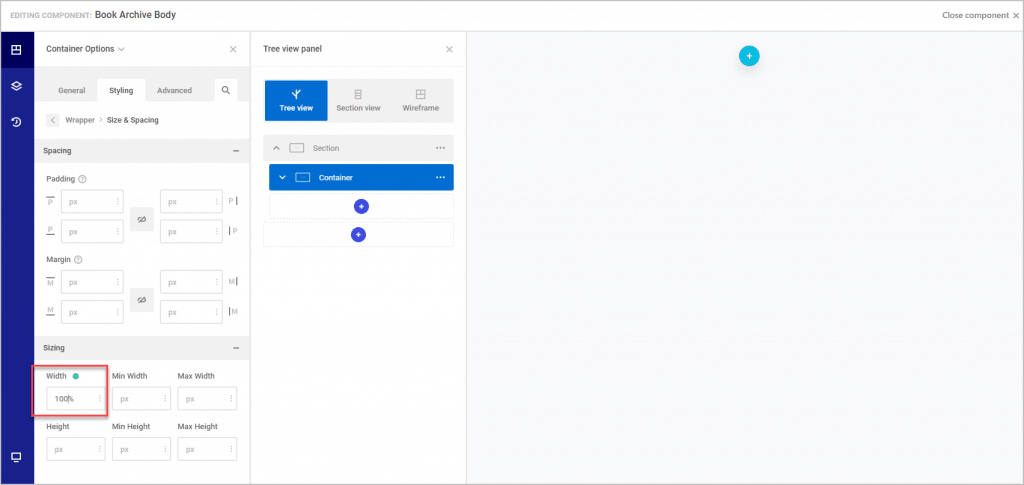Click the blue plus button on canvas
Image resolution: width=1024 pixels, height=485 pixels.
pos(749,56)
